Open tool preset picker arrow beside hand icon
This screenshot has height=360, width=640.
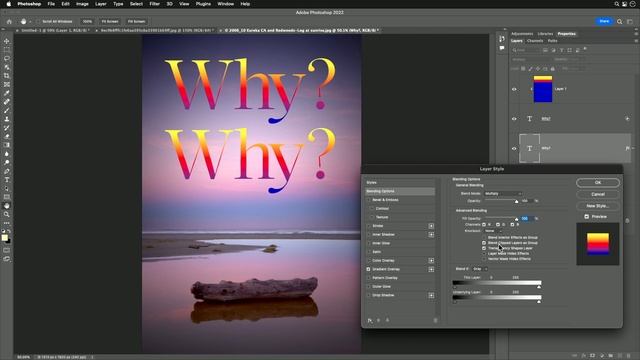tap(30, 21)
